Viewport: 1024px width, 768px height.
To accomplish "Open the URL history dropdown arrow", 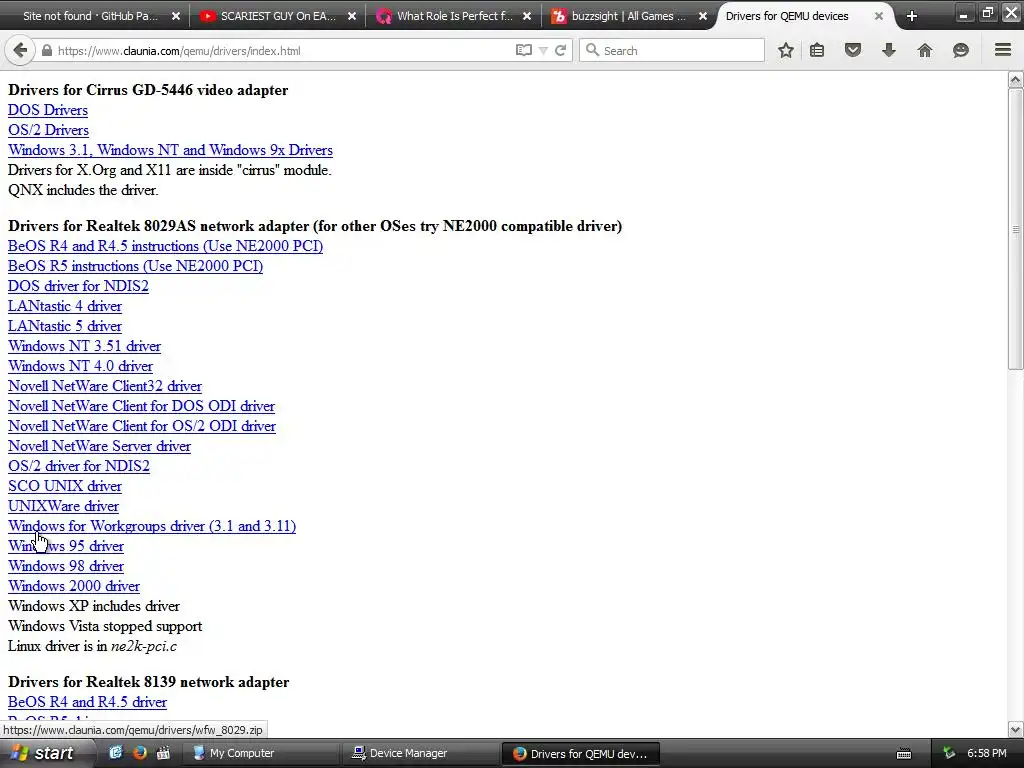I will [x=543, y=50].
